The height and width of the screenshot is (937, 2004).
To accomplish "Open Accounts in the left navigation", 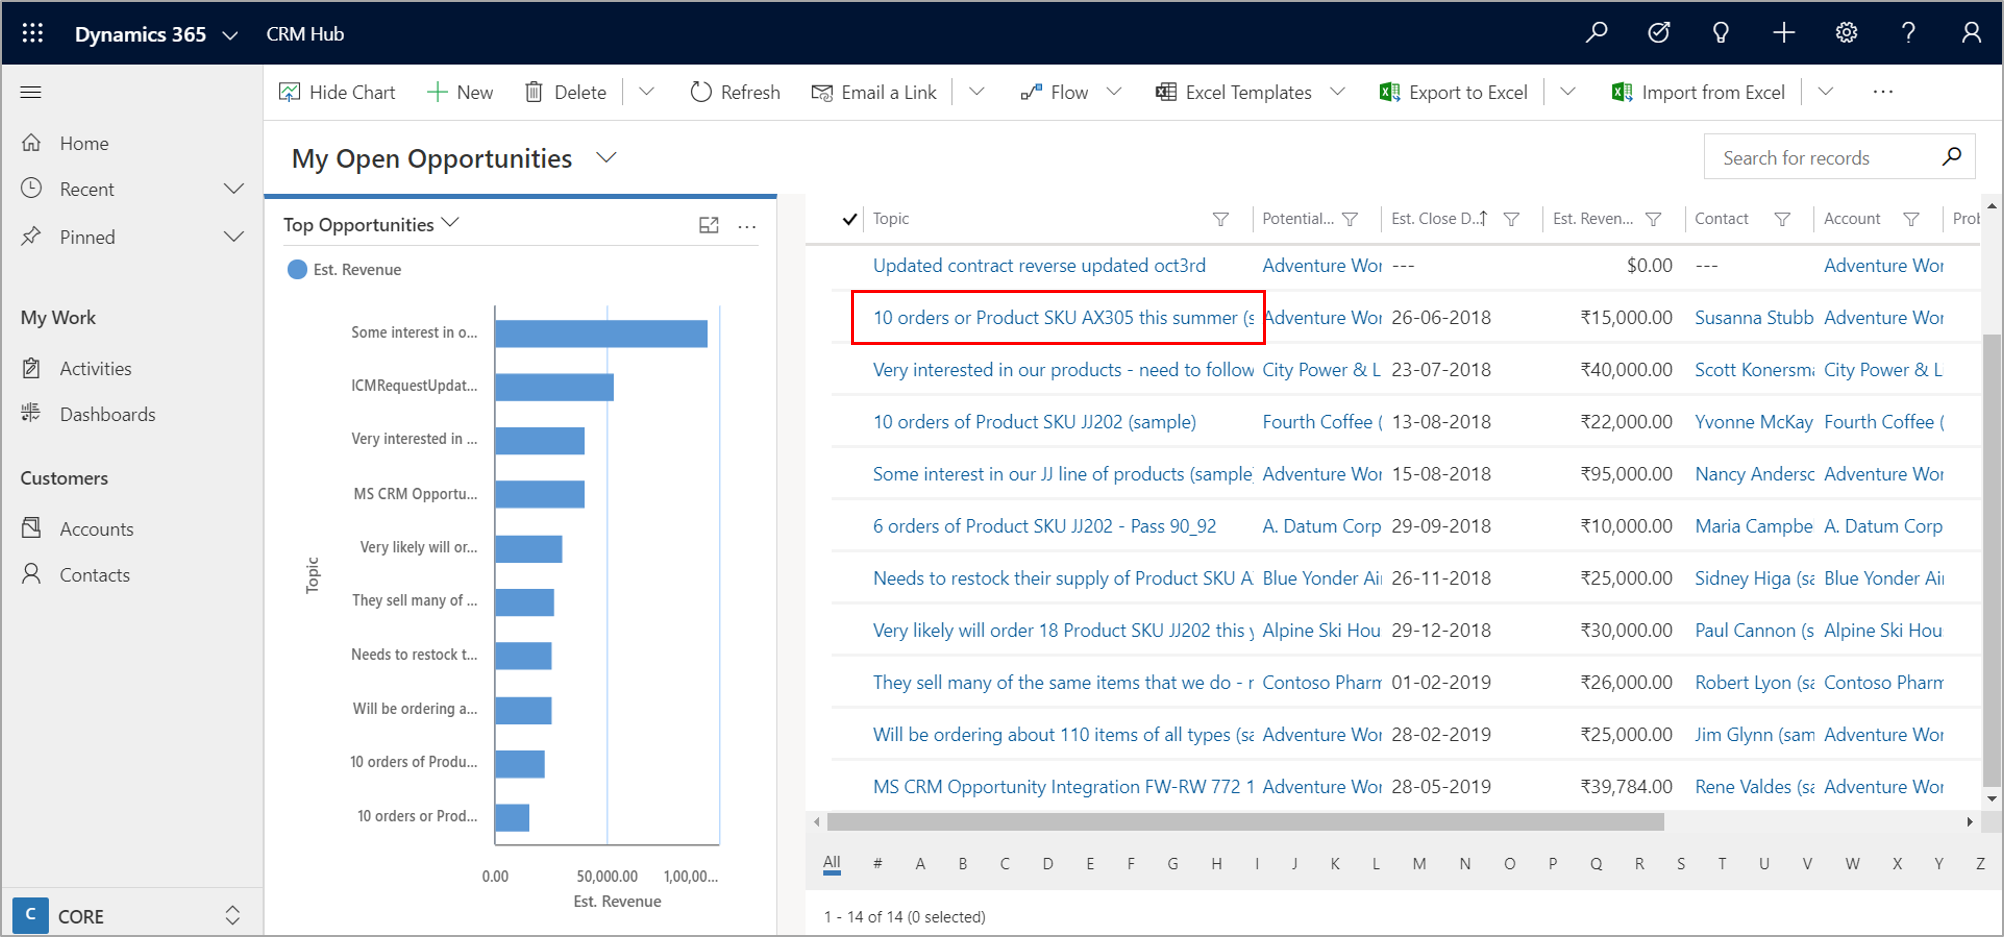I will [96, 529].
